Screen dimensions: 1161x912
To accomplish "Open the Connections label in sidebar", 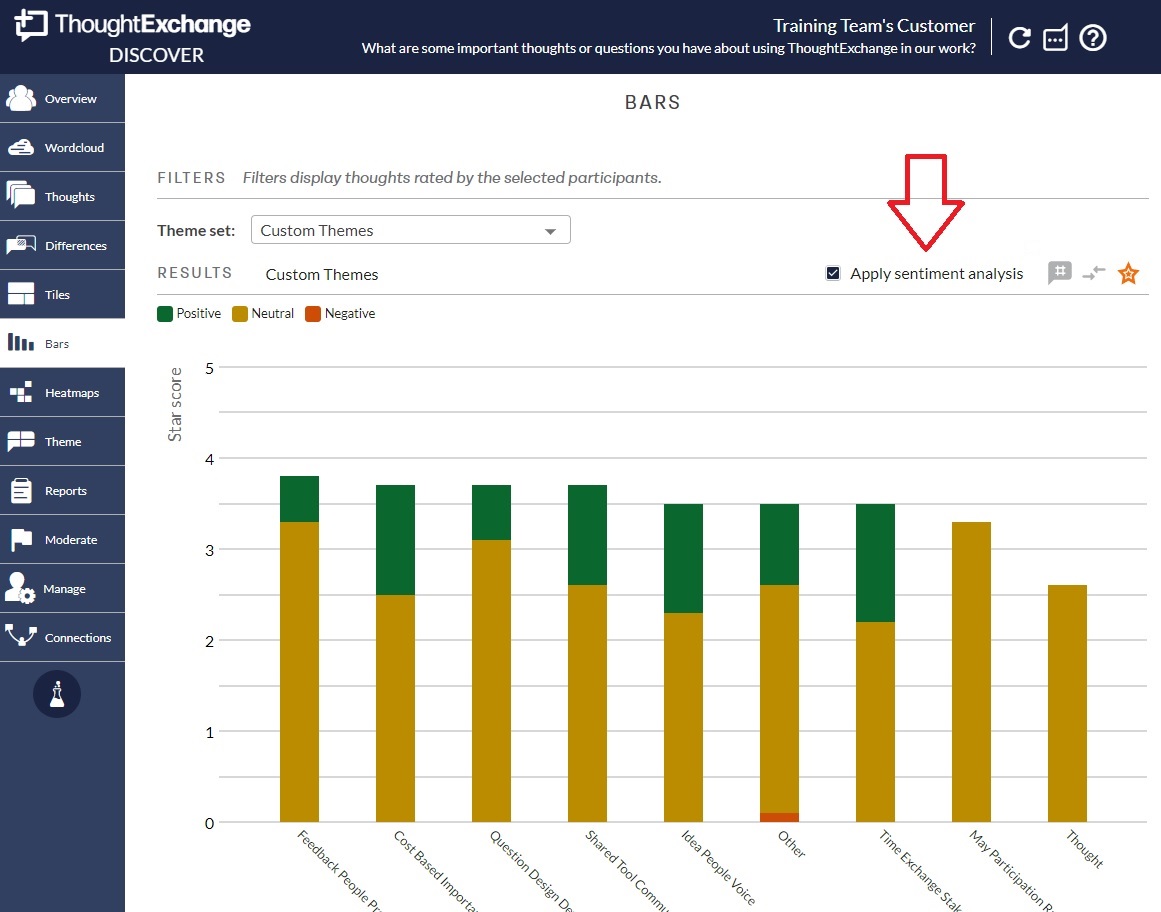I will (78, 637).
